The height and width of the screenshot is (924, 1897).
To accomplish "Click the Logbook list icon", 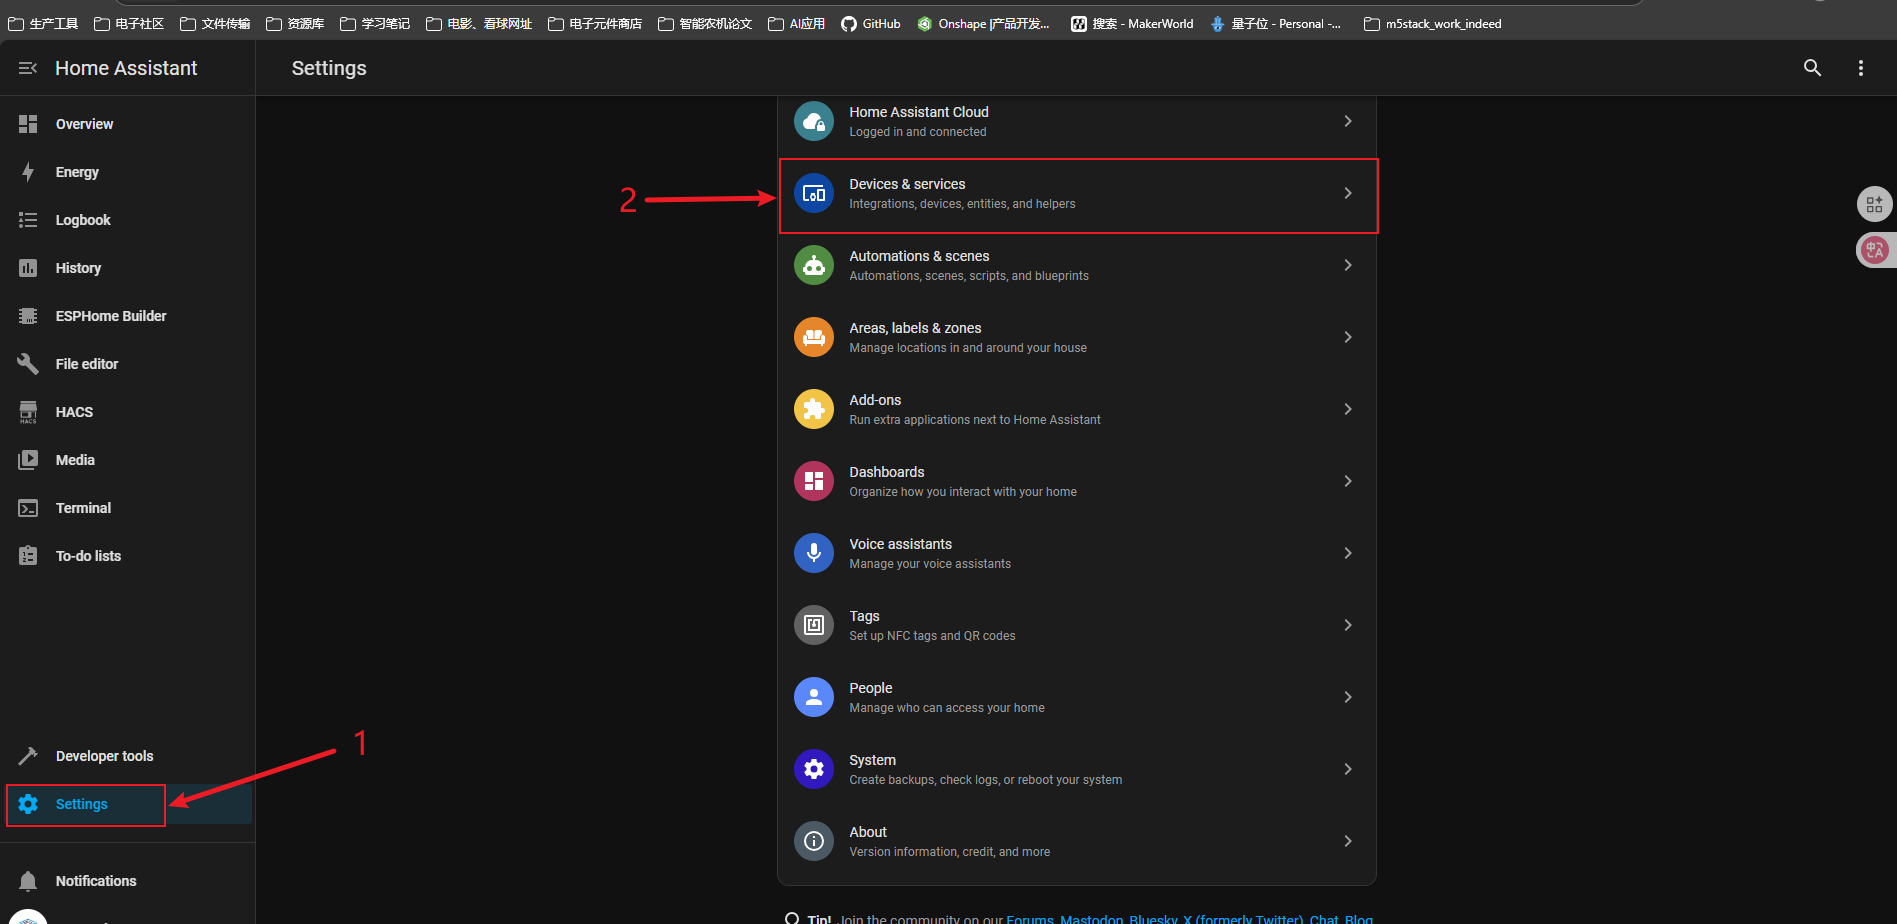I will pos(28,220).
